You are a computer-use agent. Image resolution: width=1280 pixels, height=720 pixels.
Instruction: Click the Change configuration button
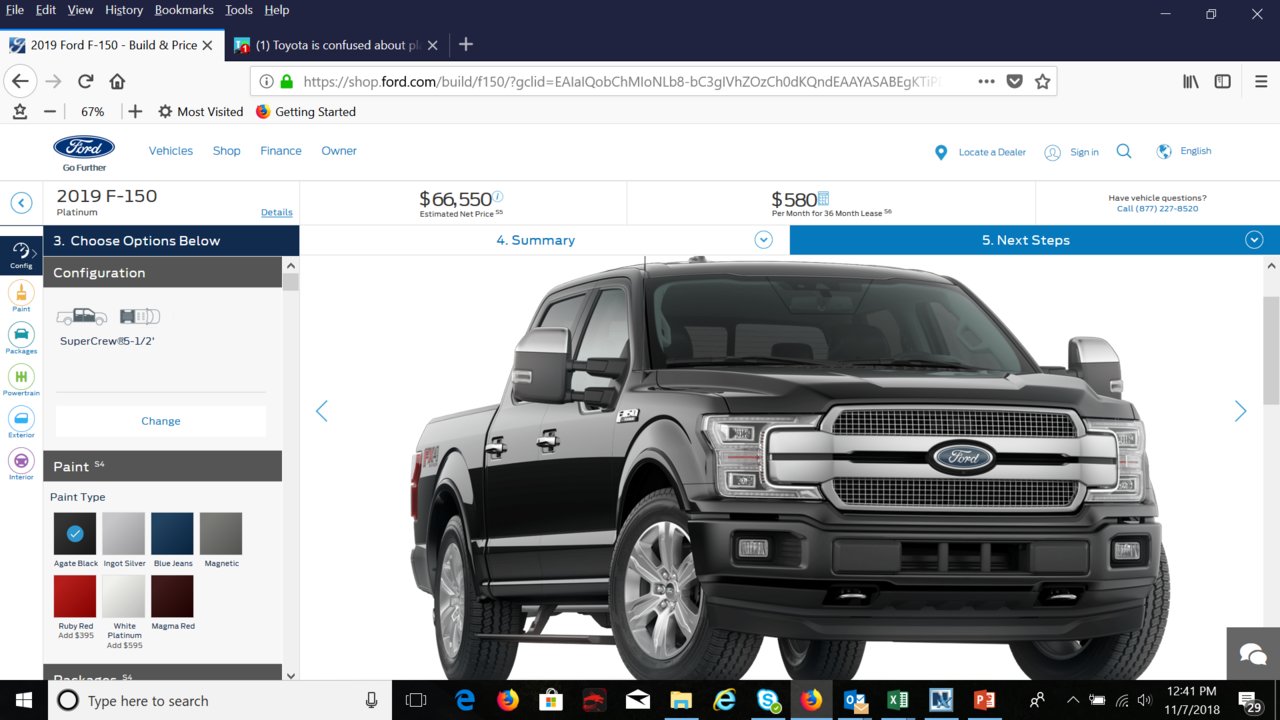coord(161,421)
